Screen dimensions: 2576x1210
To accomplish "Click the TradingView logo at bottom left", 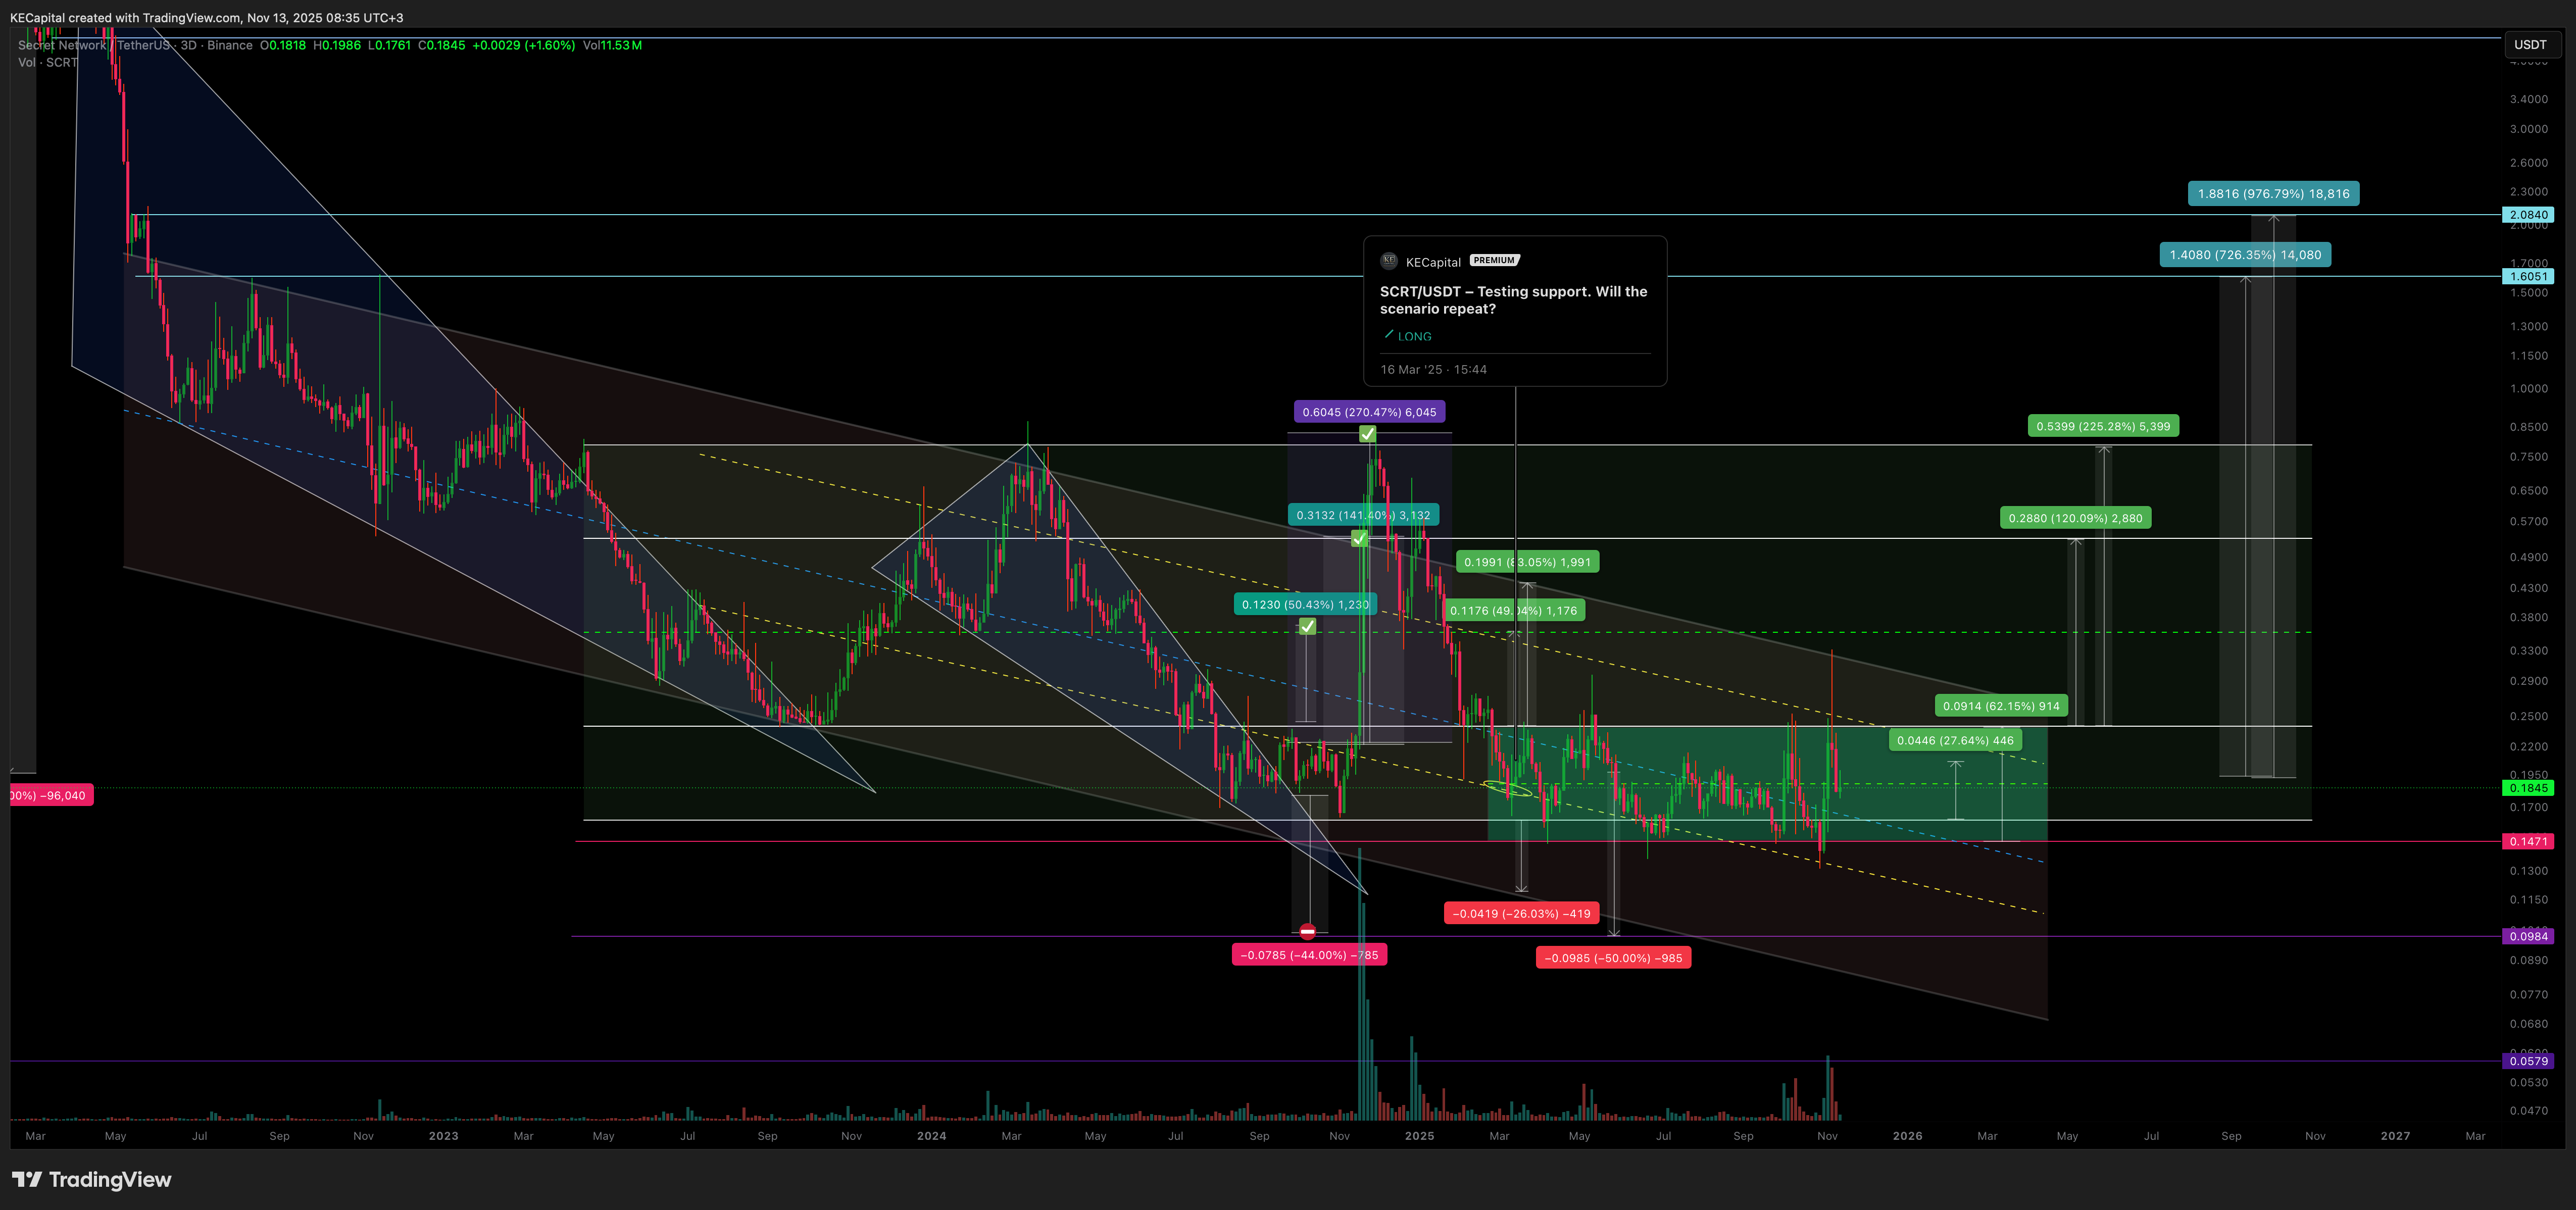I will pyautogui.click(x=91, y=1180).
